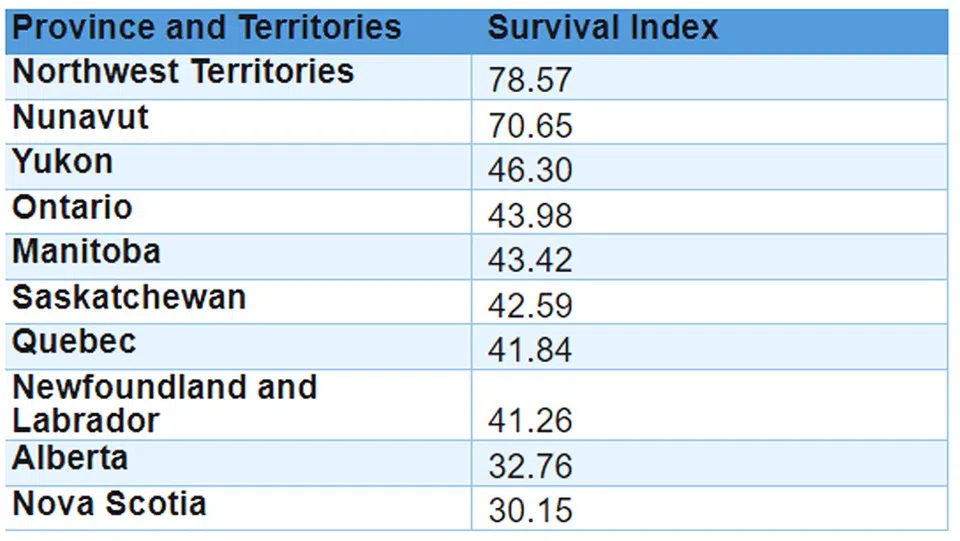Click the Alberta row label
Screen dimensions: 960x541
(70, 459)
